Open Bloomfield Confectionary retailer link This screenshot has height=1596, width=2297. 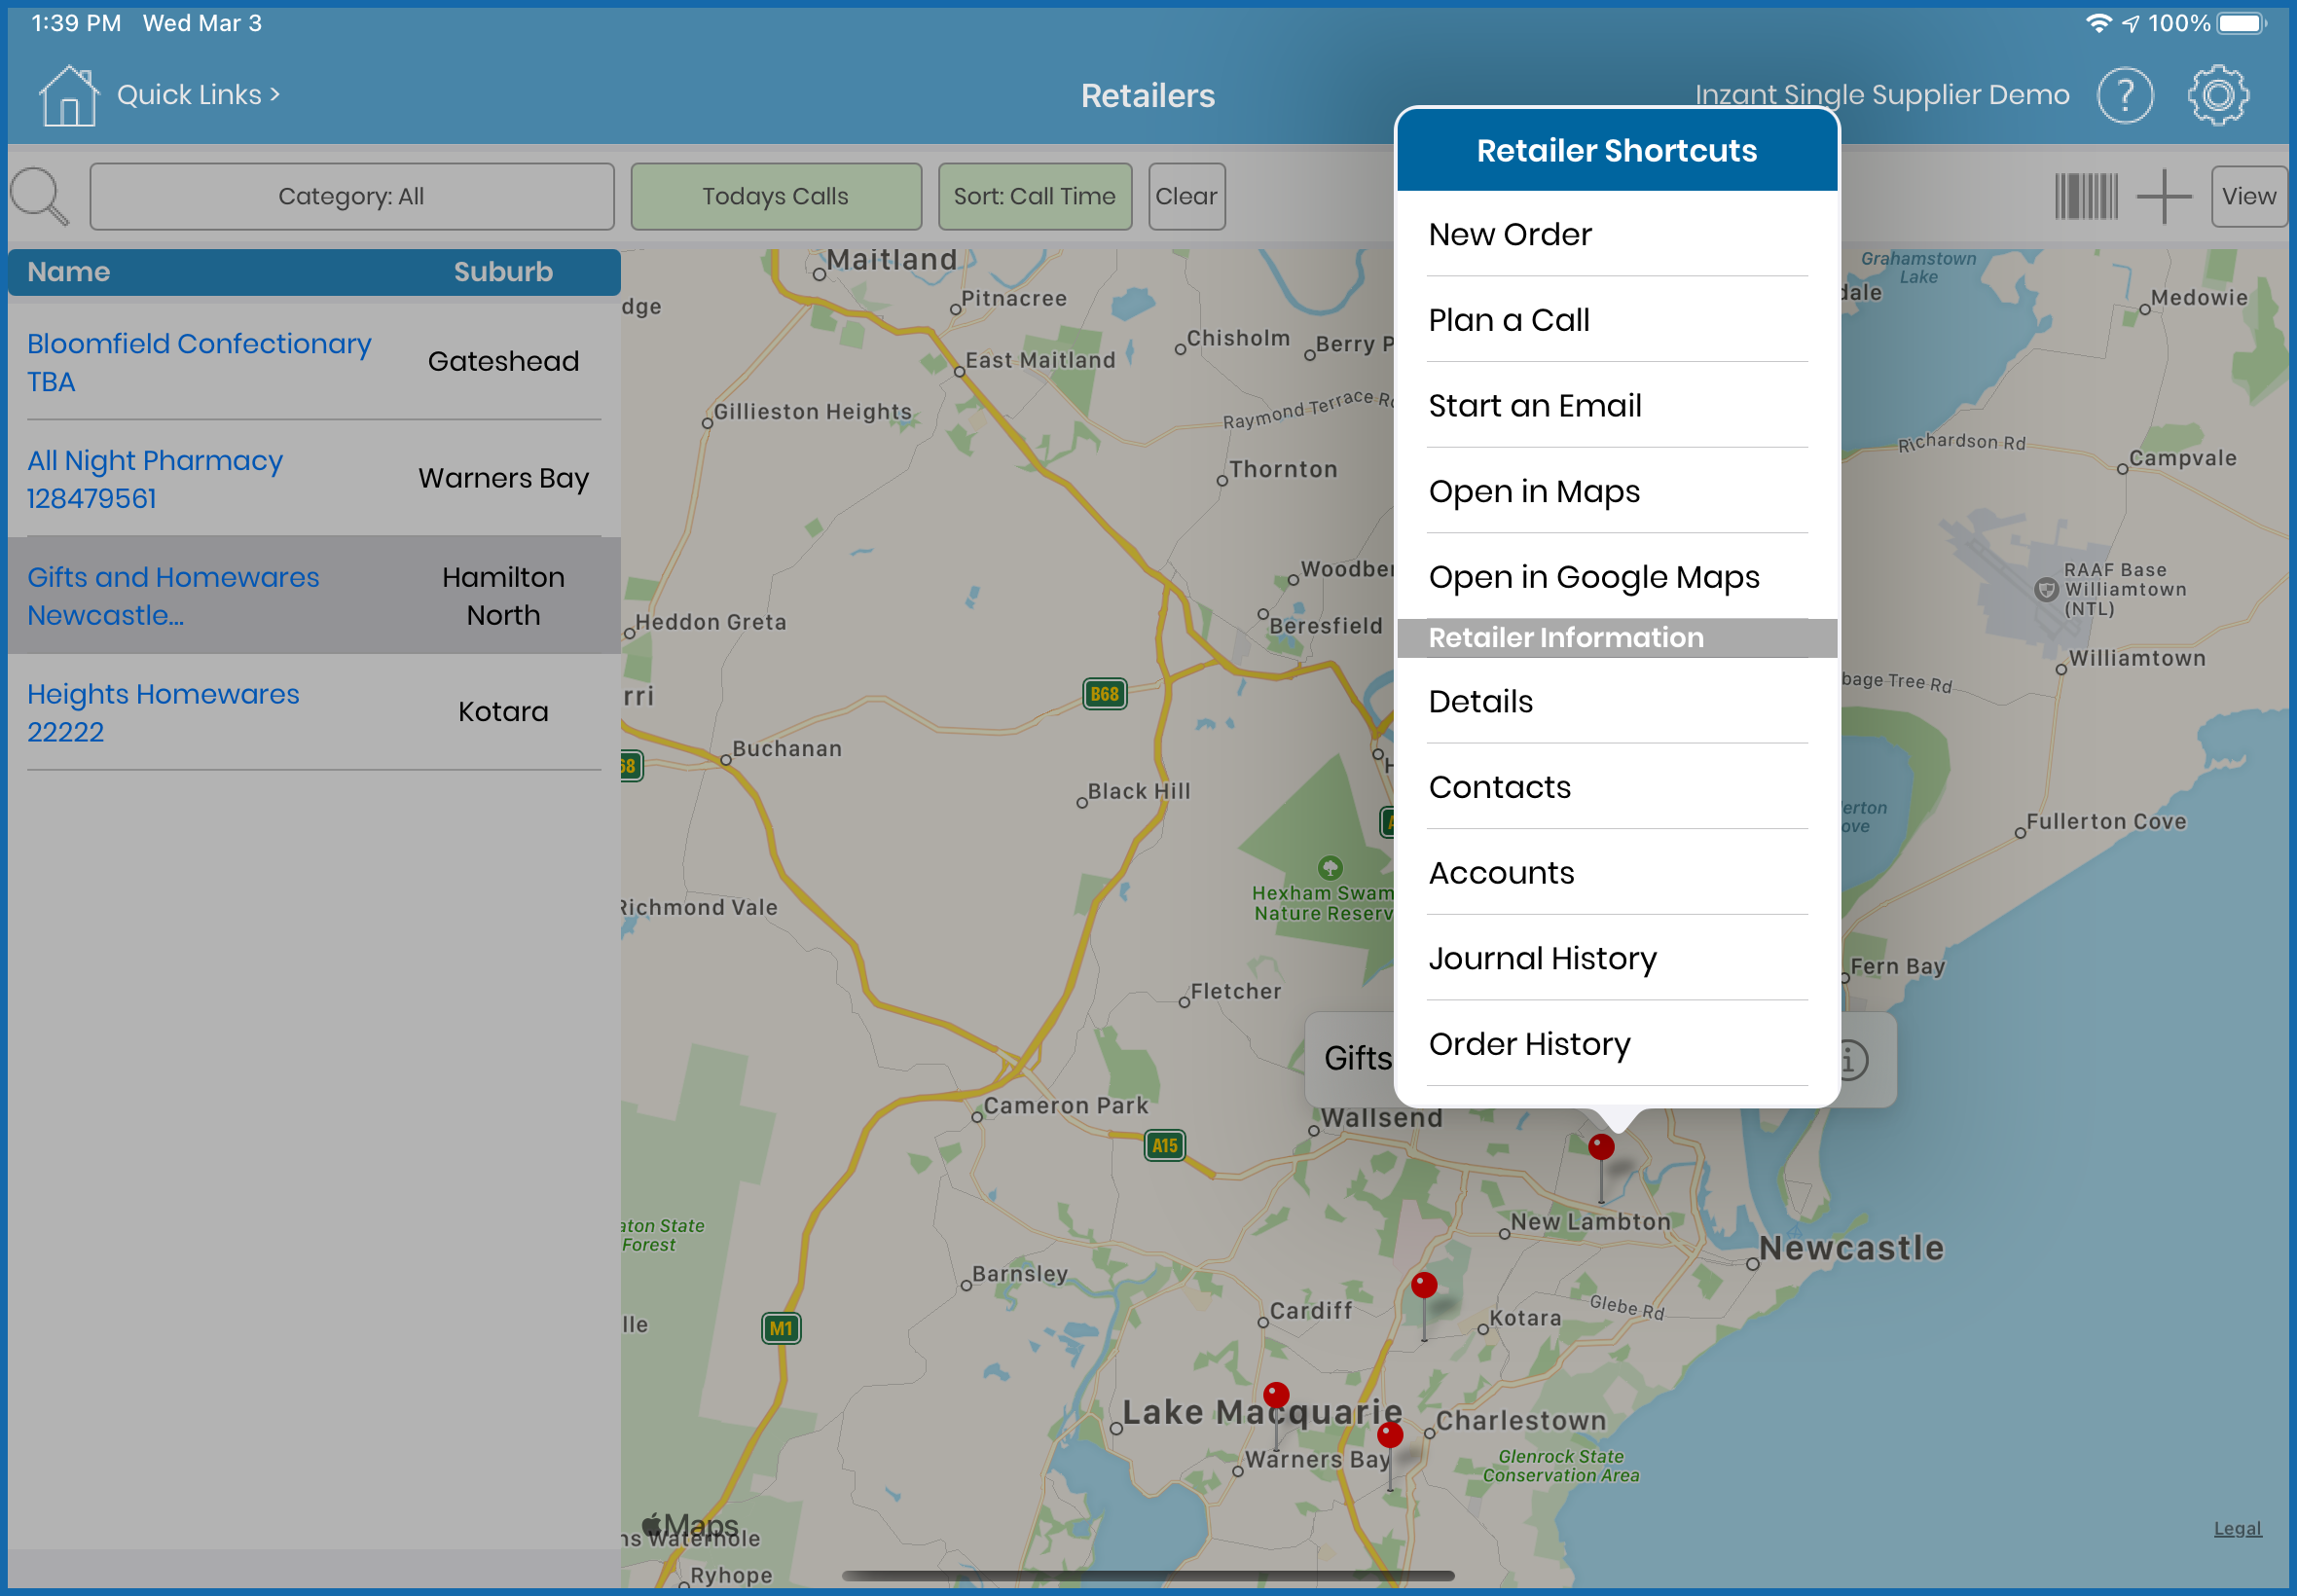tap(198, 344)
